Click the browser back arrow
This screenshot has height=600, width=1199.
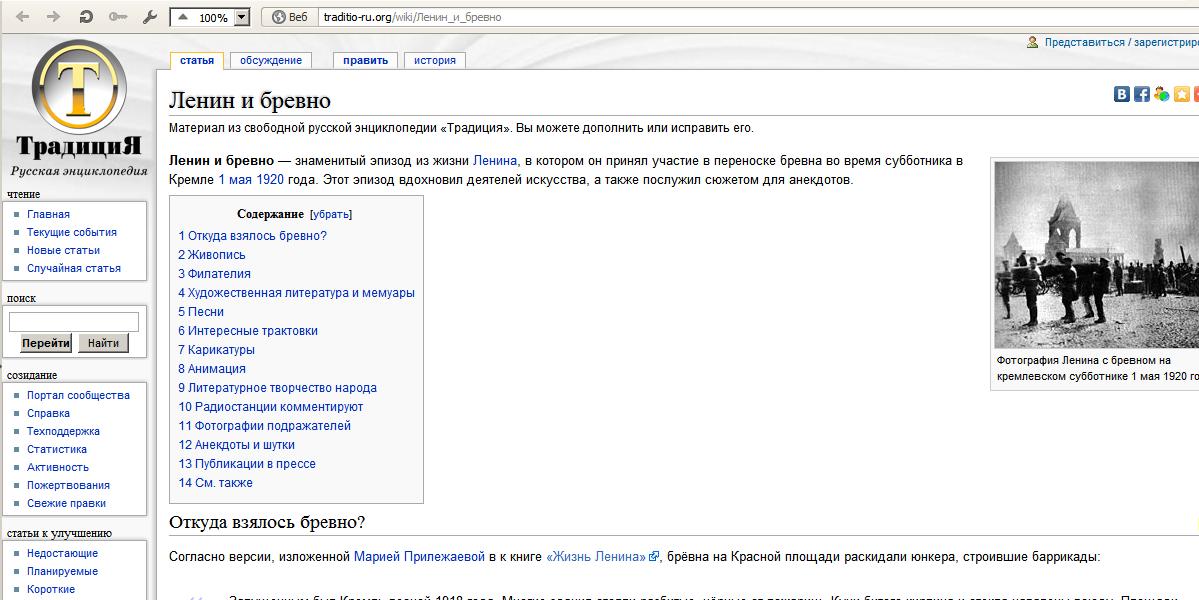pyautogui.click(x=22, y=17)
